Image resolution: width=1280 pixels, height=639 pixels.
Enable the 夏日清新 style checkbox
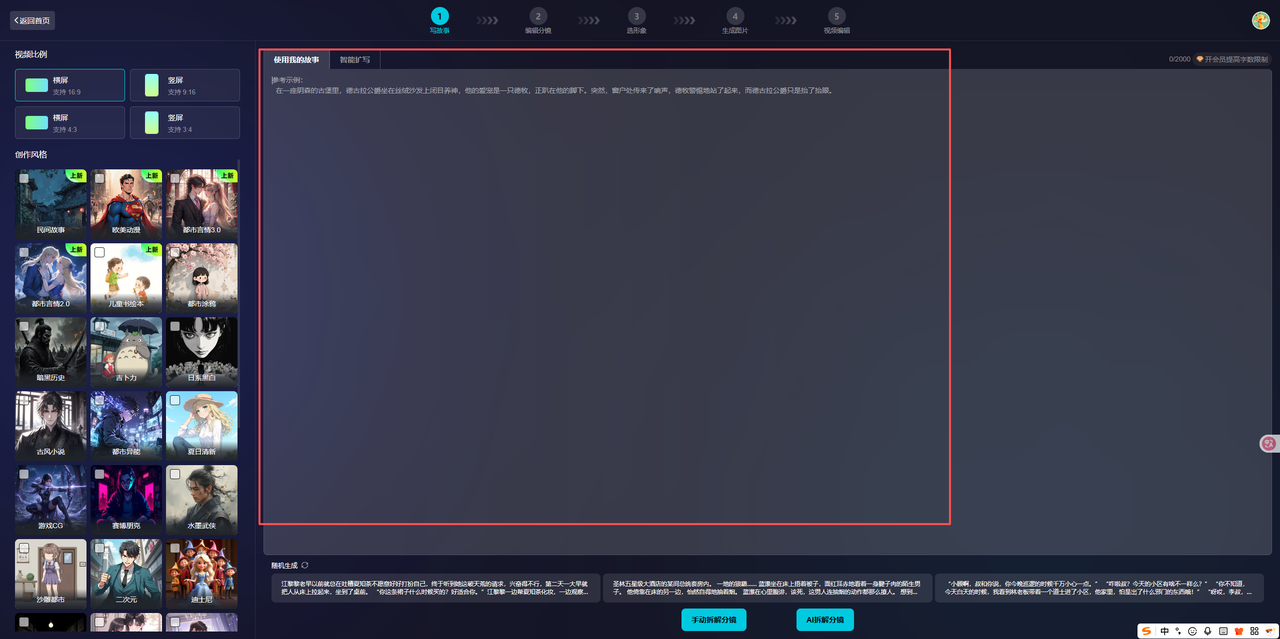click(174, 400)
